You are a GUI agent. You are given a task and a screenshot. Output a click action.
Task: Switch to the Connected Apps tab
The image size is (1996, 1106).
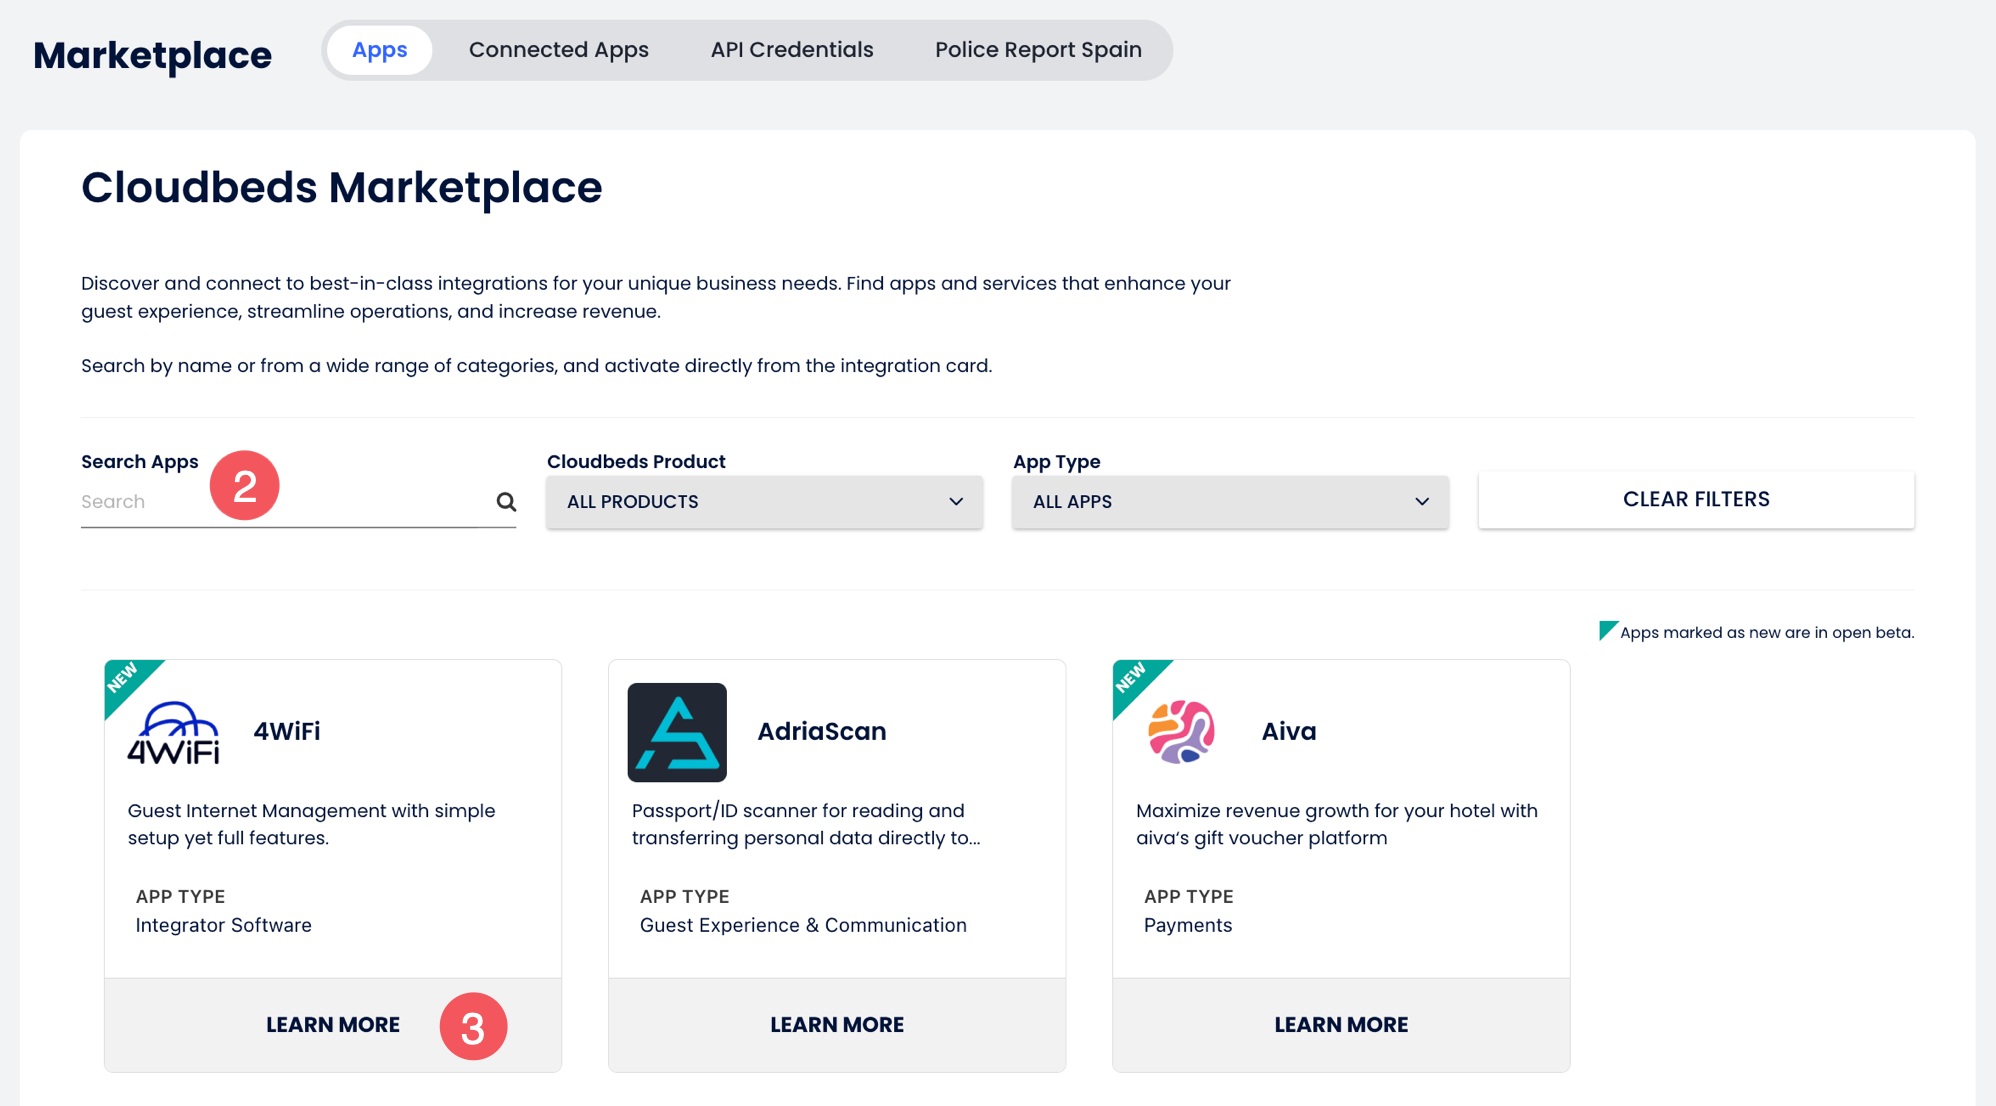(x=558, y=50)
